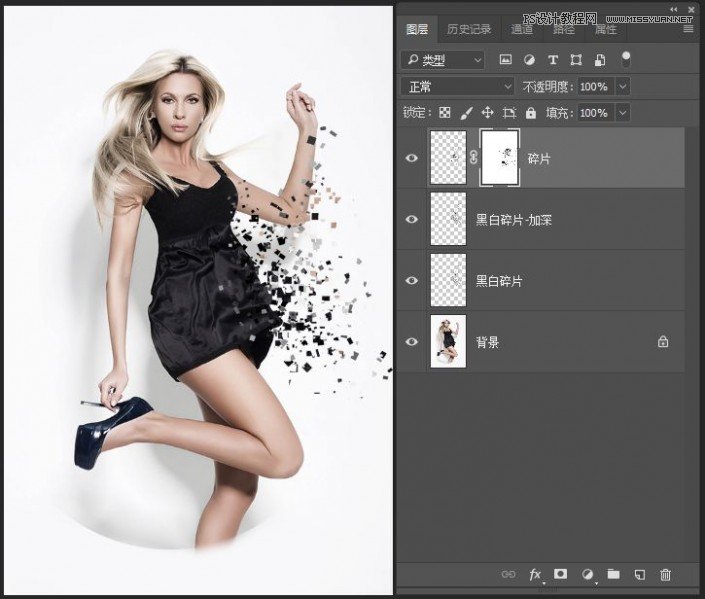Filter layers by text type icon
This screenshot has width=705, height=599.
(553, 60)
